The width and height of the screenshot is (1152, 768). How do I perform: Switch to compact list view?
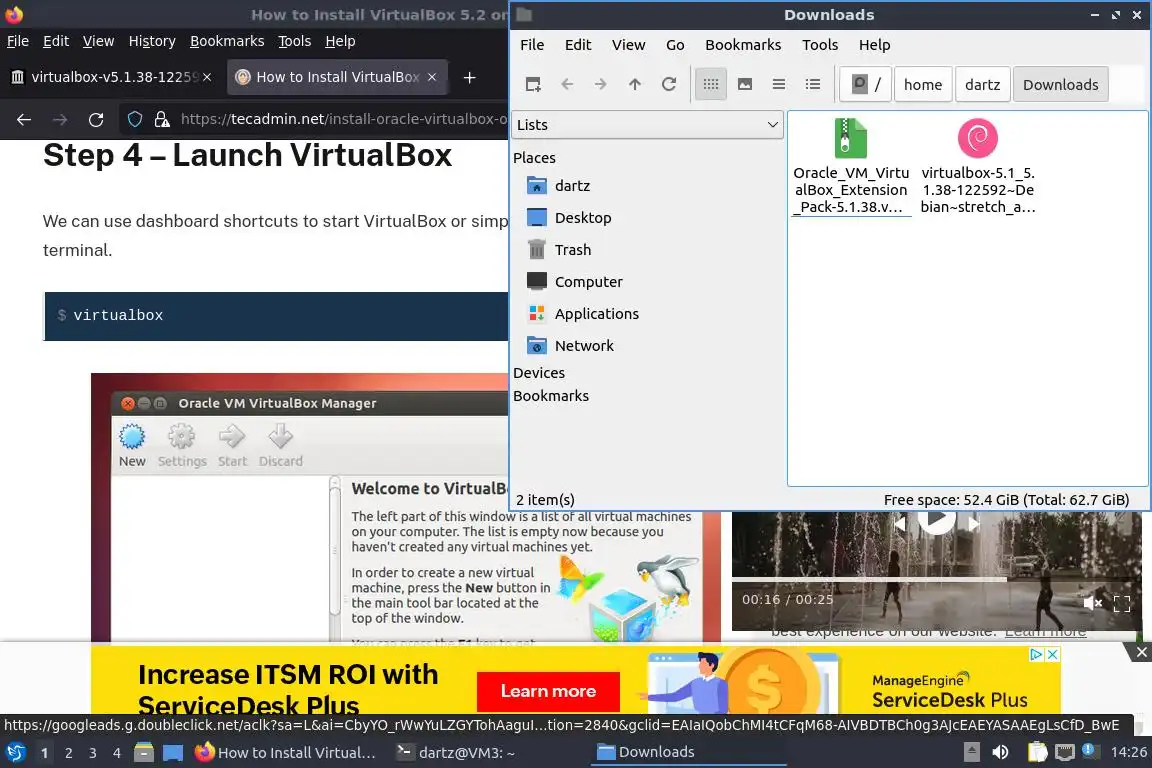click(x=779, y=85)
